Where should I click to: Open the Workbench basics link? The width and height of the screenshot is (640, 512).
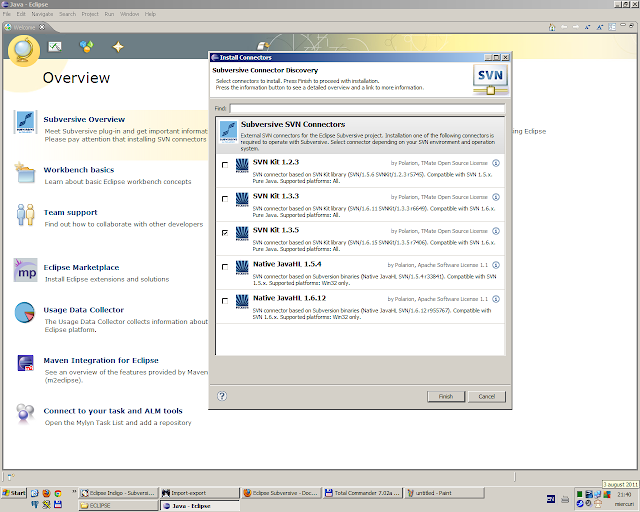[79, 169]
